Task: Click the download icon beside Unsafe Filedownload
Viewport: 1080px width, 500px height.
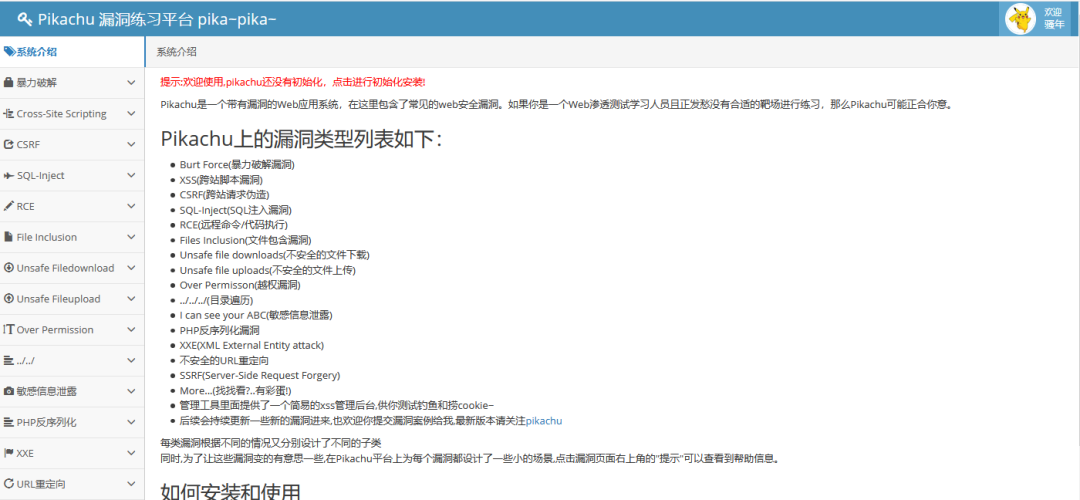Action: [8, 268]
